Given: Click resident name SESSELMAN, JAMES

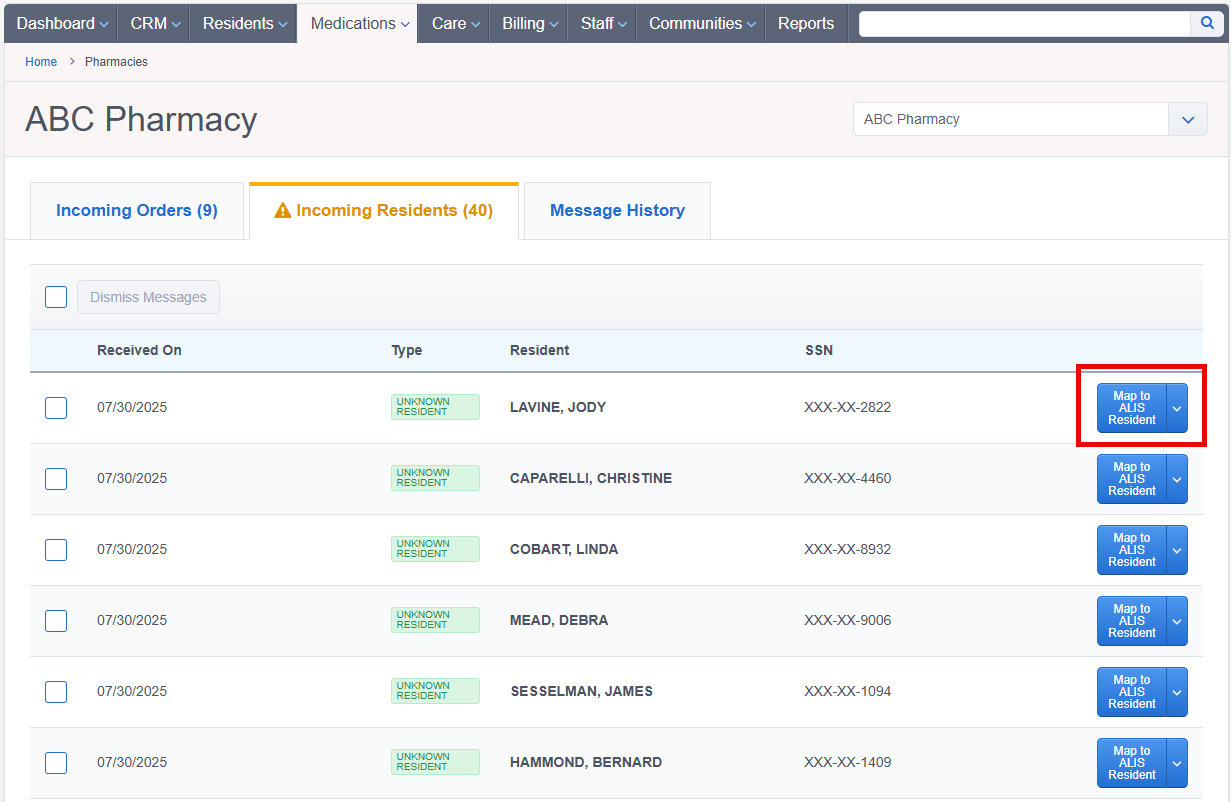Looking at the screenshot, I should (582, 691).
